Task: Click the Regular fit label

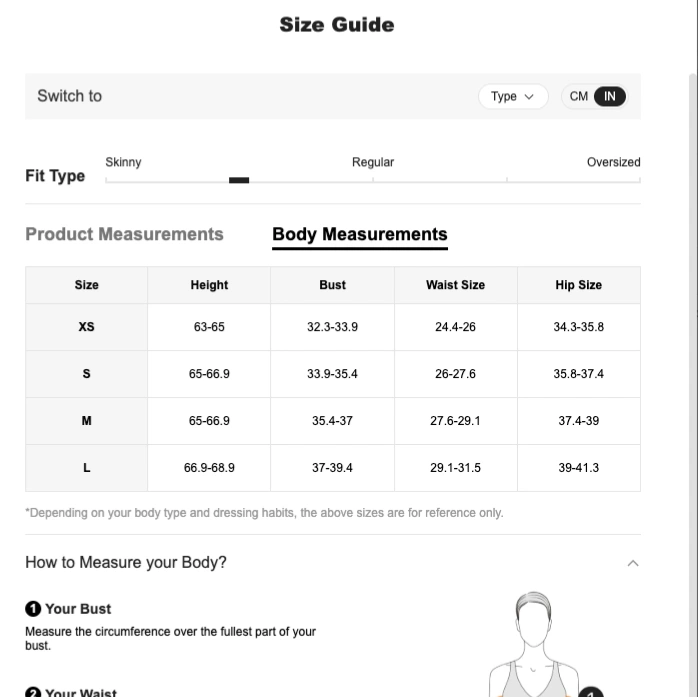Action: (x=373, y=162)
